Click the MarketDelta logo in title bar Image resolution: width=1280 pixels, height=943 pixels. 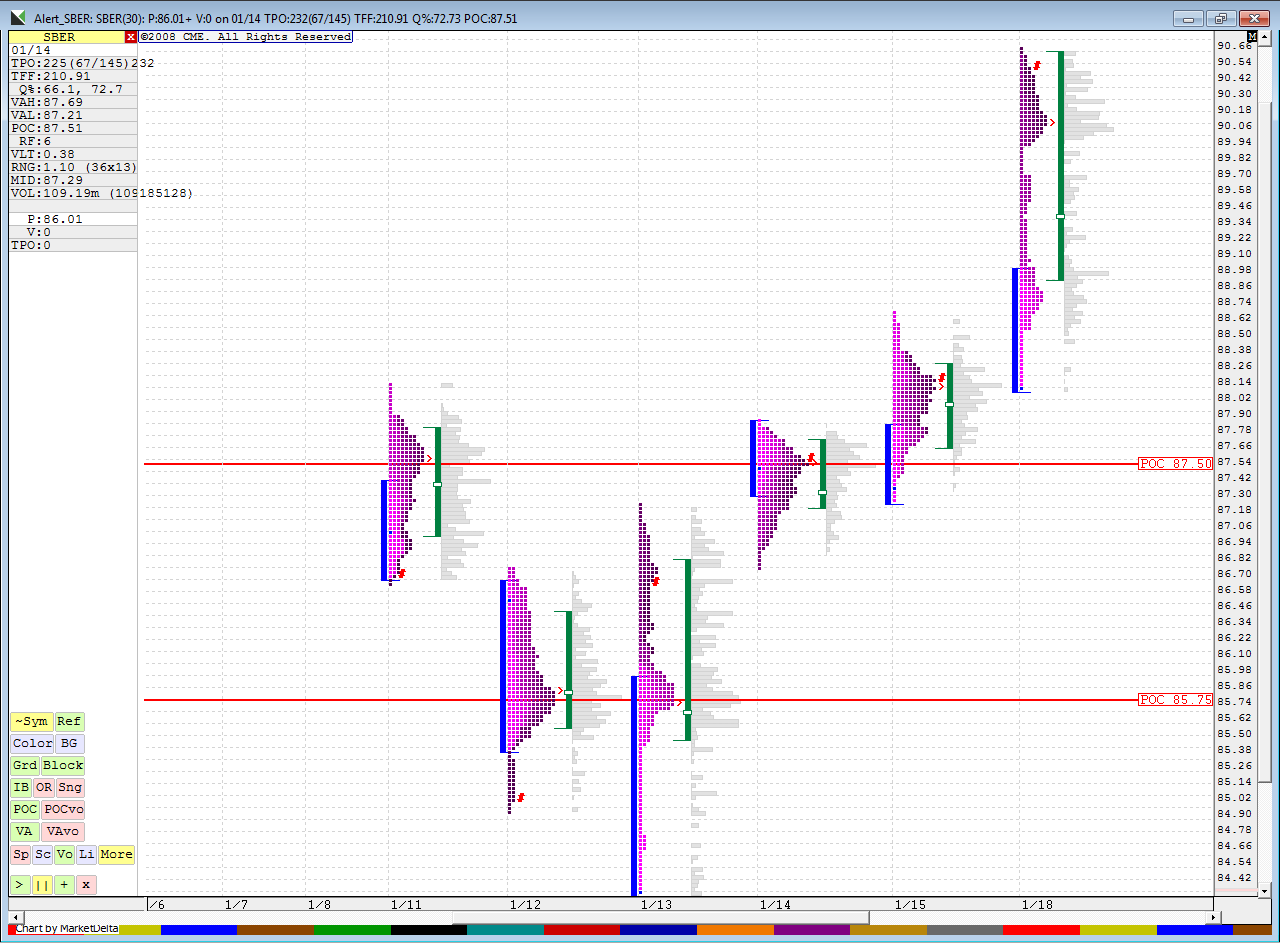17,17
